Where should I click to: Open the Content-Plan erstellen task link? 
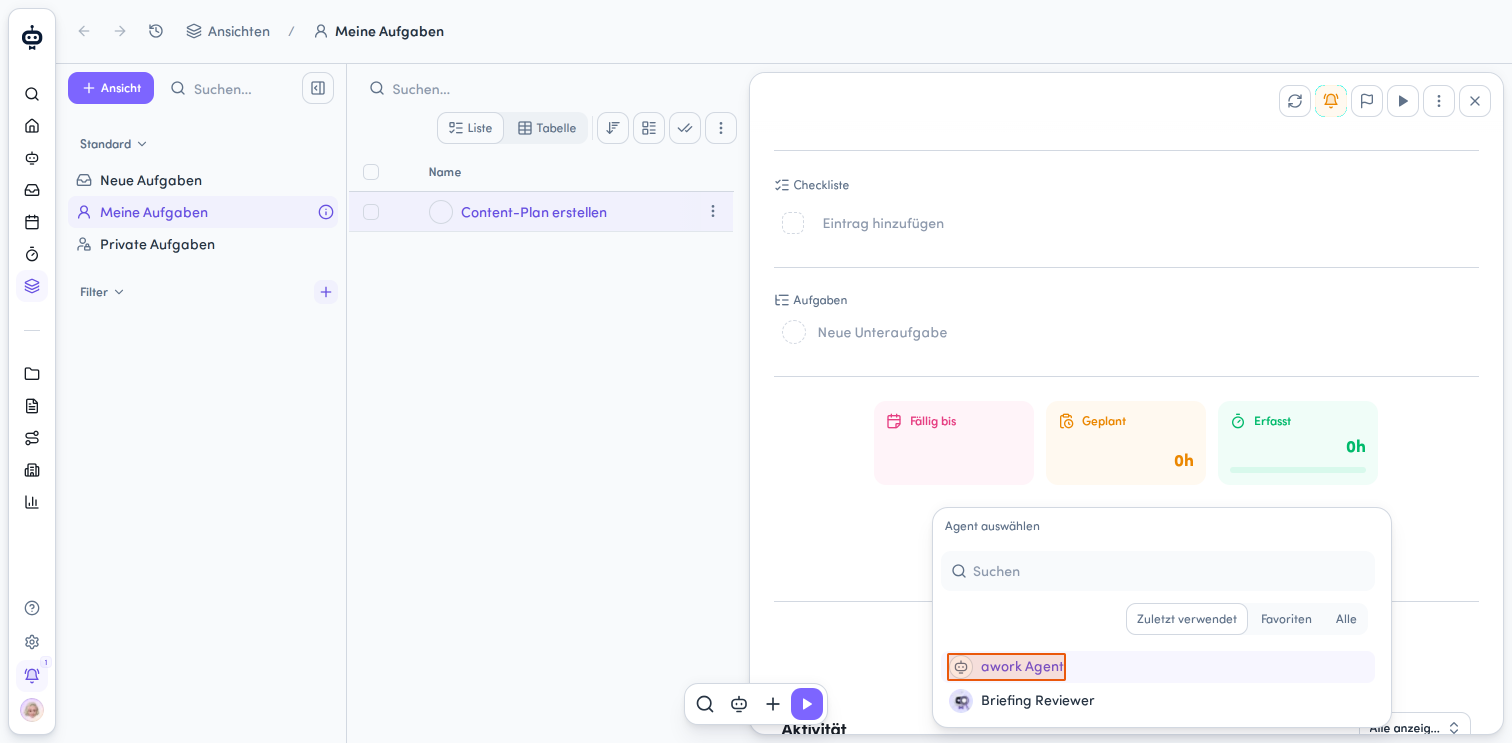[x=534, y=212]
